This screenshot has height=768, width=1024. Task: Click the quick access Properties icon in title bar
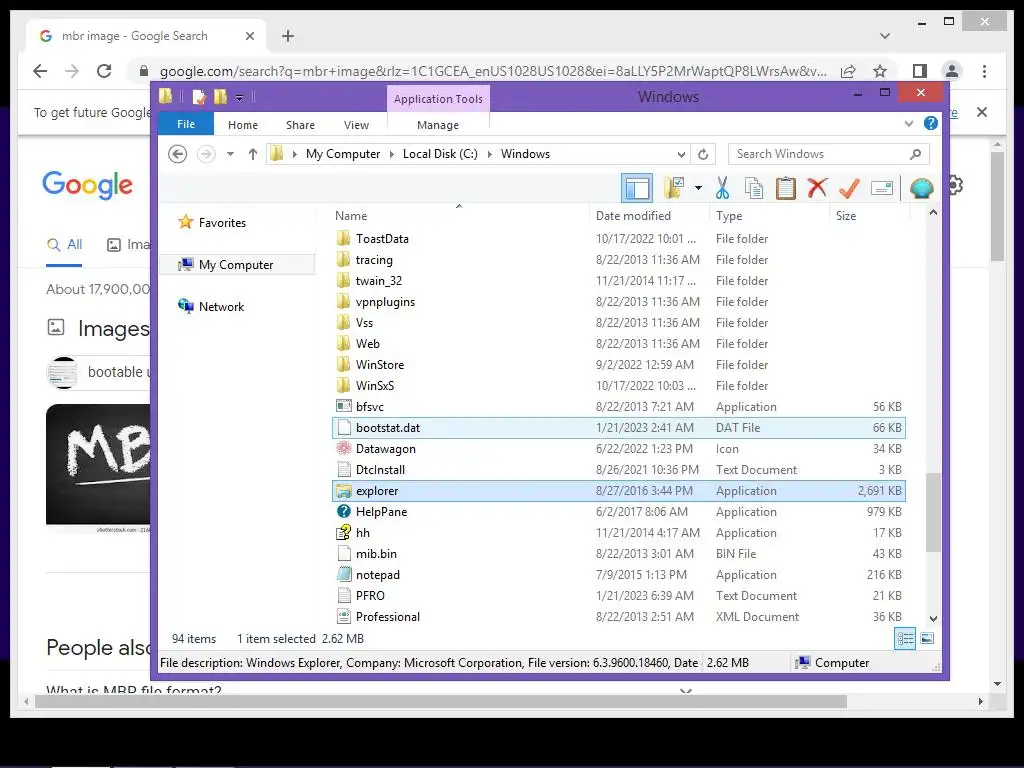tap(199, 97)
